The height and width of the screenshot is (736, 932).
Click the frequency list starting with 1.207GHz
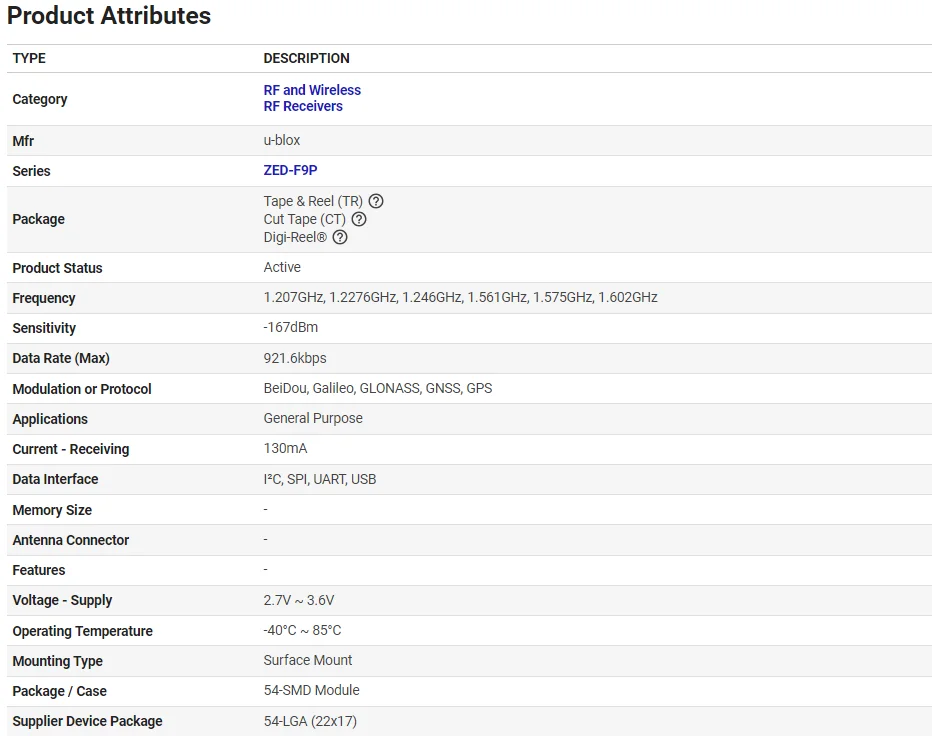(460, 297)
